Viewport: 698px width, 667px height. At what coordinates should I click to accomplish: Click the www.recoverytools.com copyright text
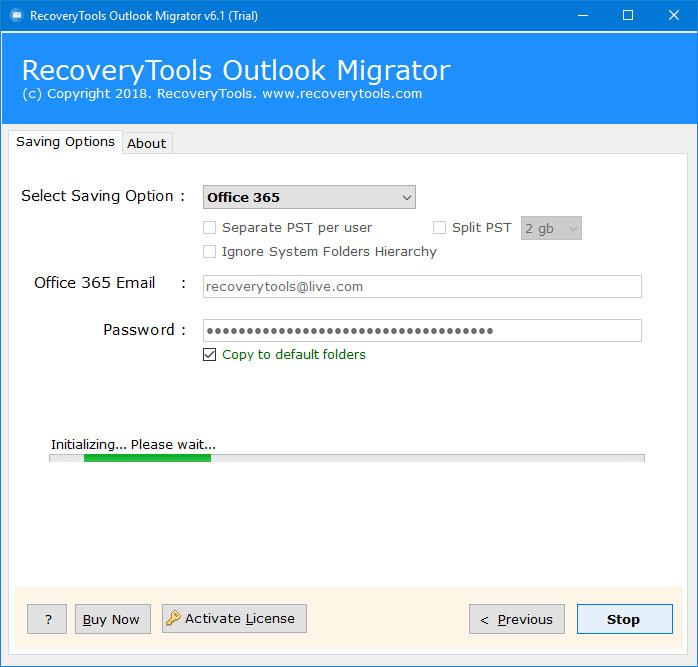tap(342, 94)
